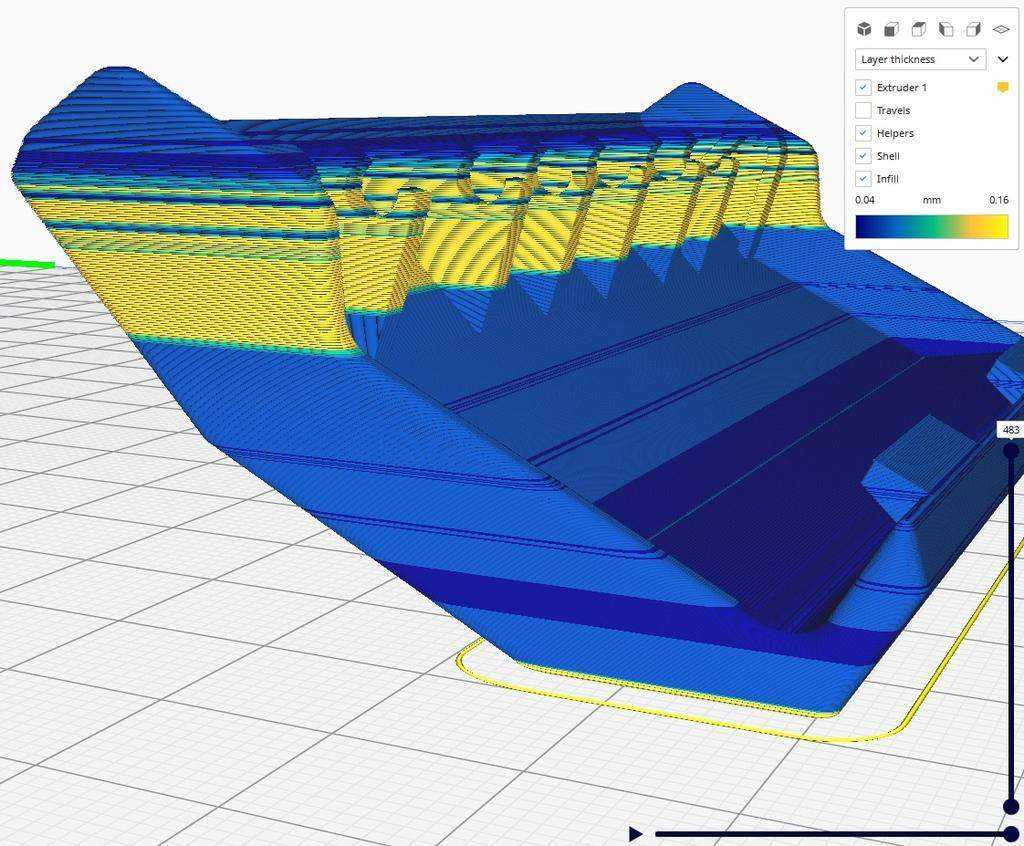Click the bottom handle of layer slider
This screenshot has width=1024, height=846.
pyautogui.click(x=1011, y=806)
